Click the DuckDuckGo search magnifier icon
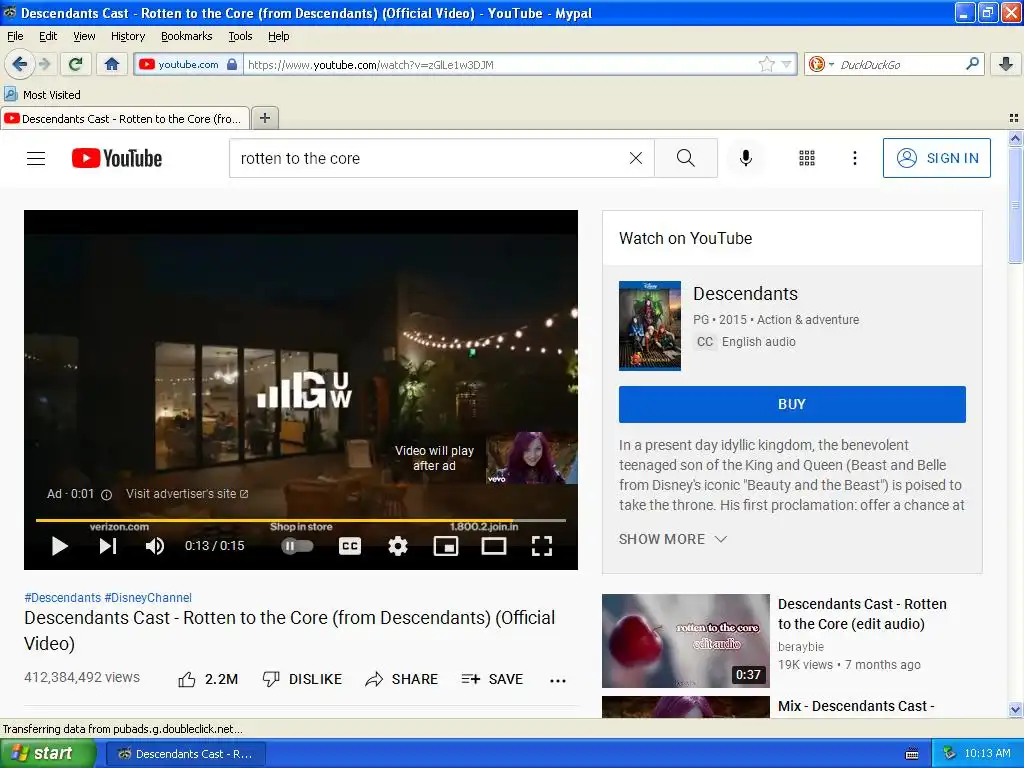1024x768 pixels. [x=972, y=64]
